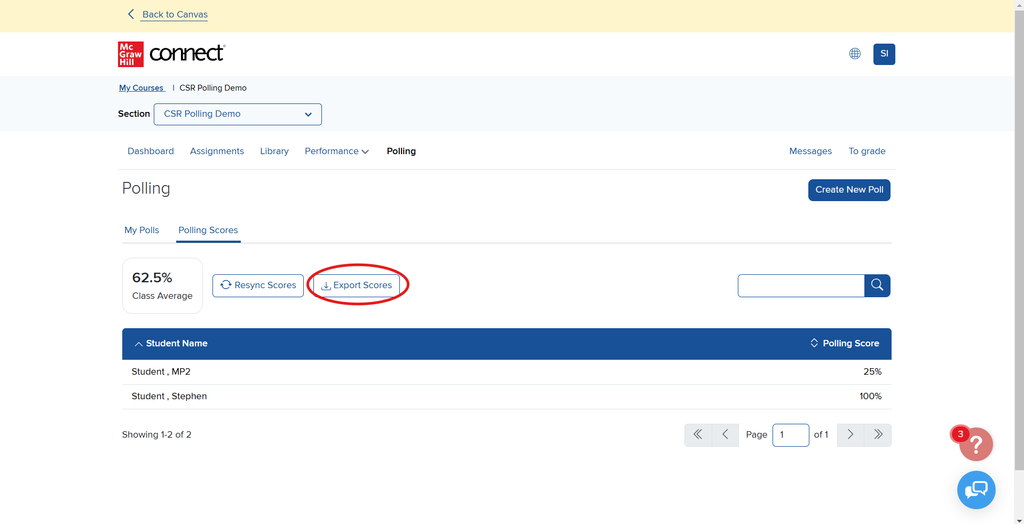1024x524 pixels.
Task: Go to the previous page arrow
Action: pos(725,435)
